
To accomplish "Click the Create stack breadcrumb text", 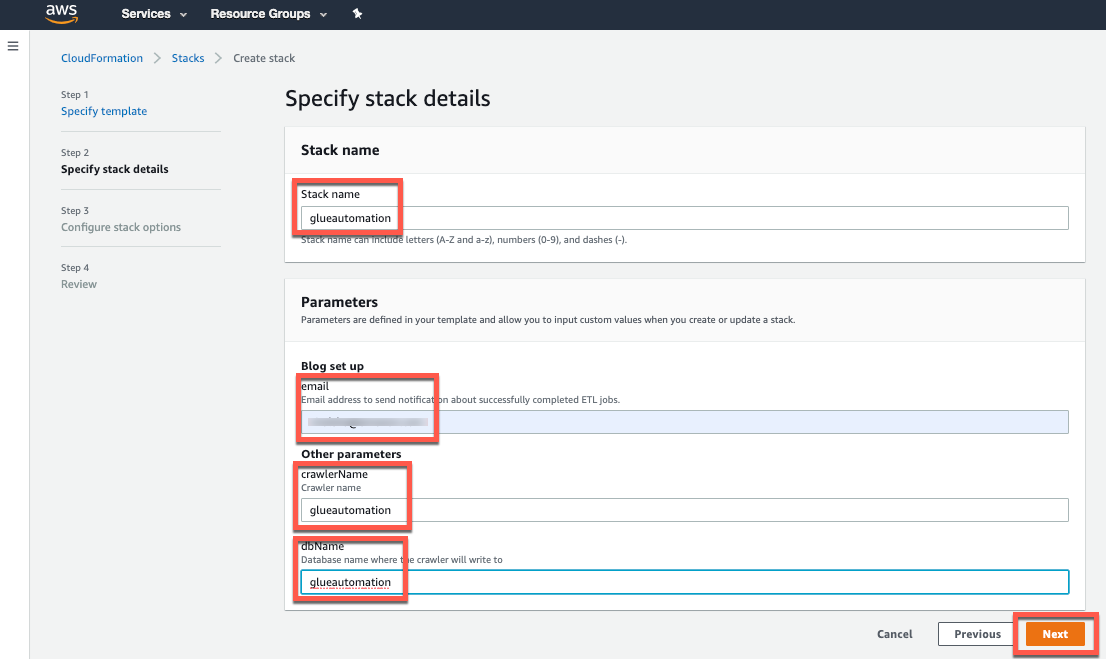I will [264, 58].
